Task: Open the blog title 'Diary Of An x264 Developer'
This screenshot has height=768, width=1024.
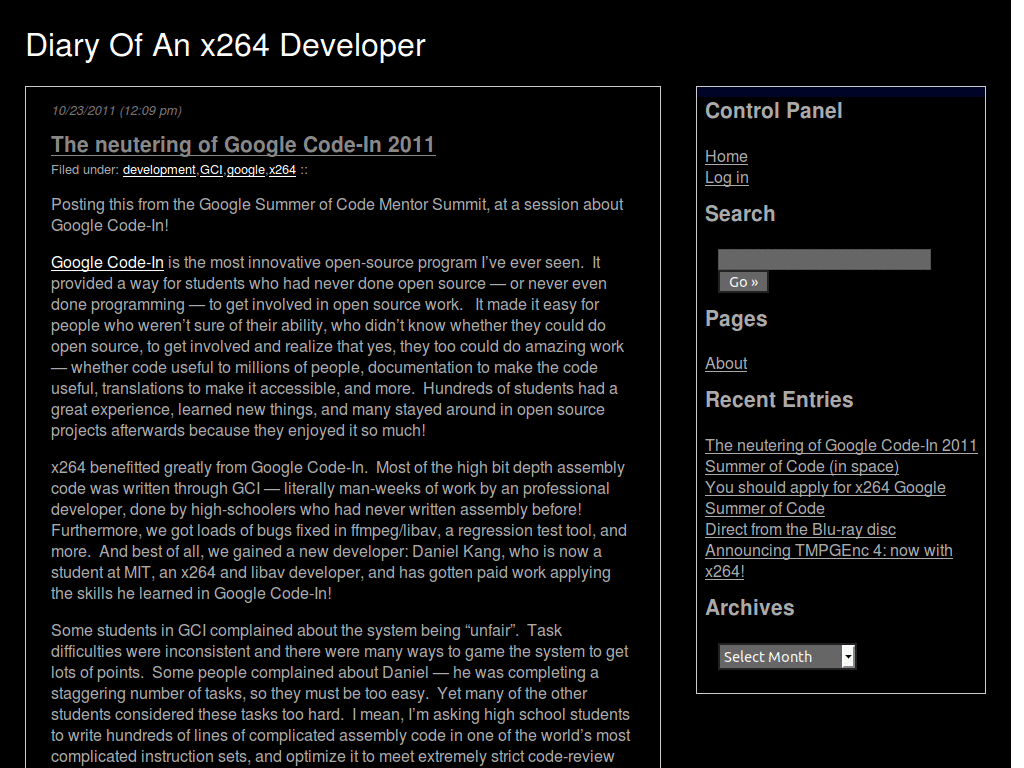Action: [x=225, y=46]
